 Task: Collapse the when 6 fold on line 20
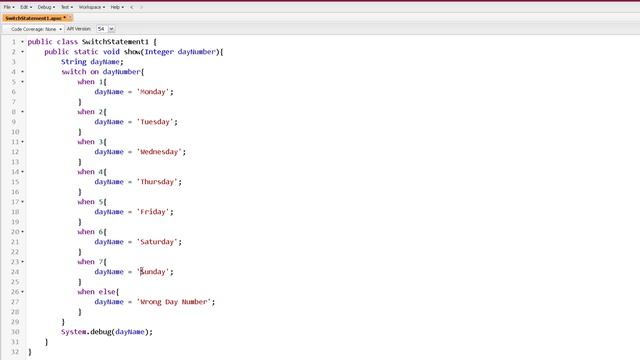(22, 232)
